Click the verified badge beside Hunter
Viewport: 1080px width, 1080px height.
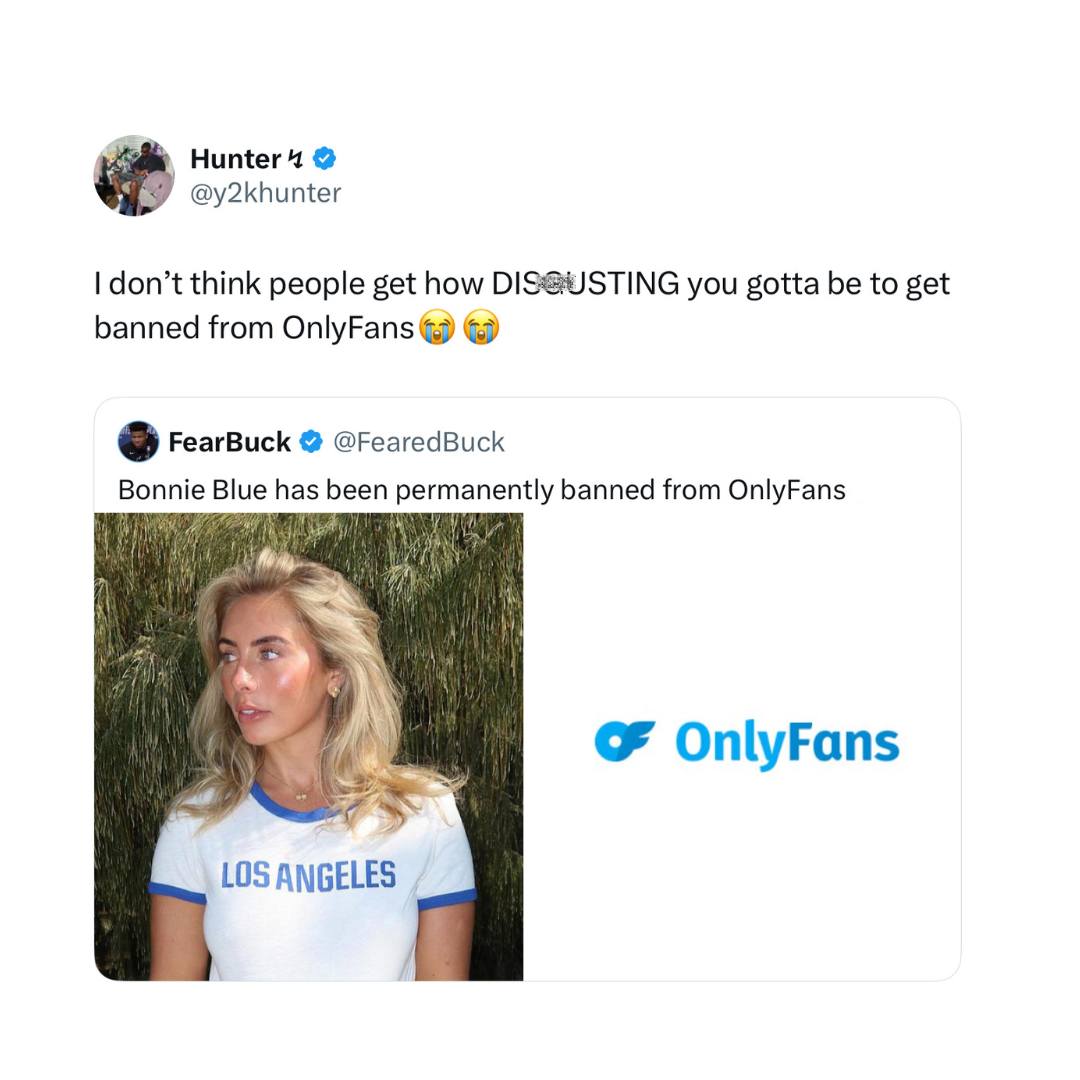pyautogui.click(x=325, y=158)
